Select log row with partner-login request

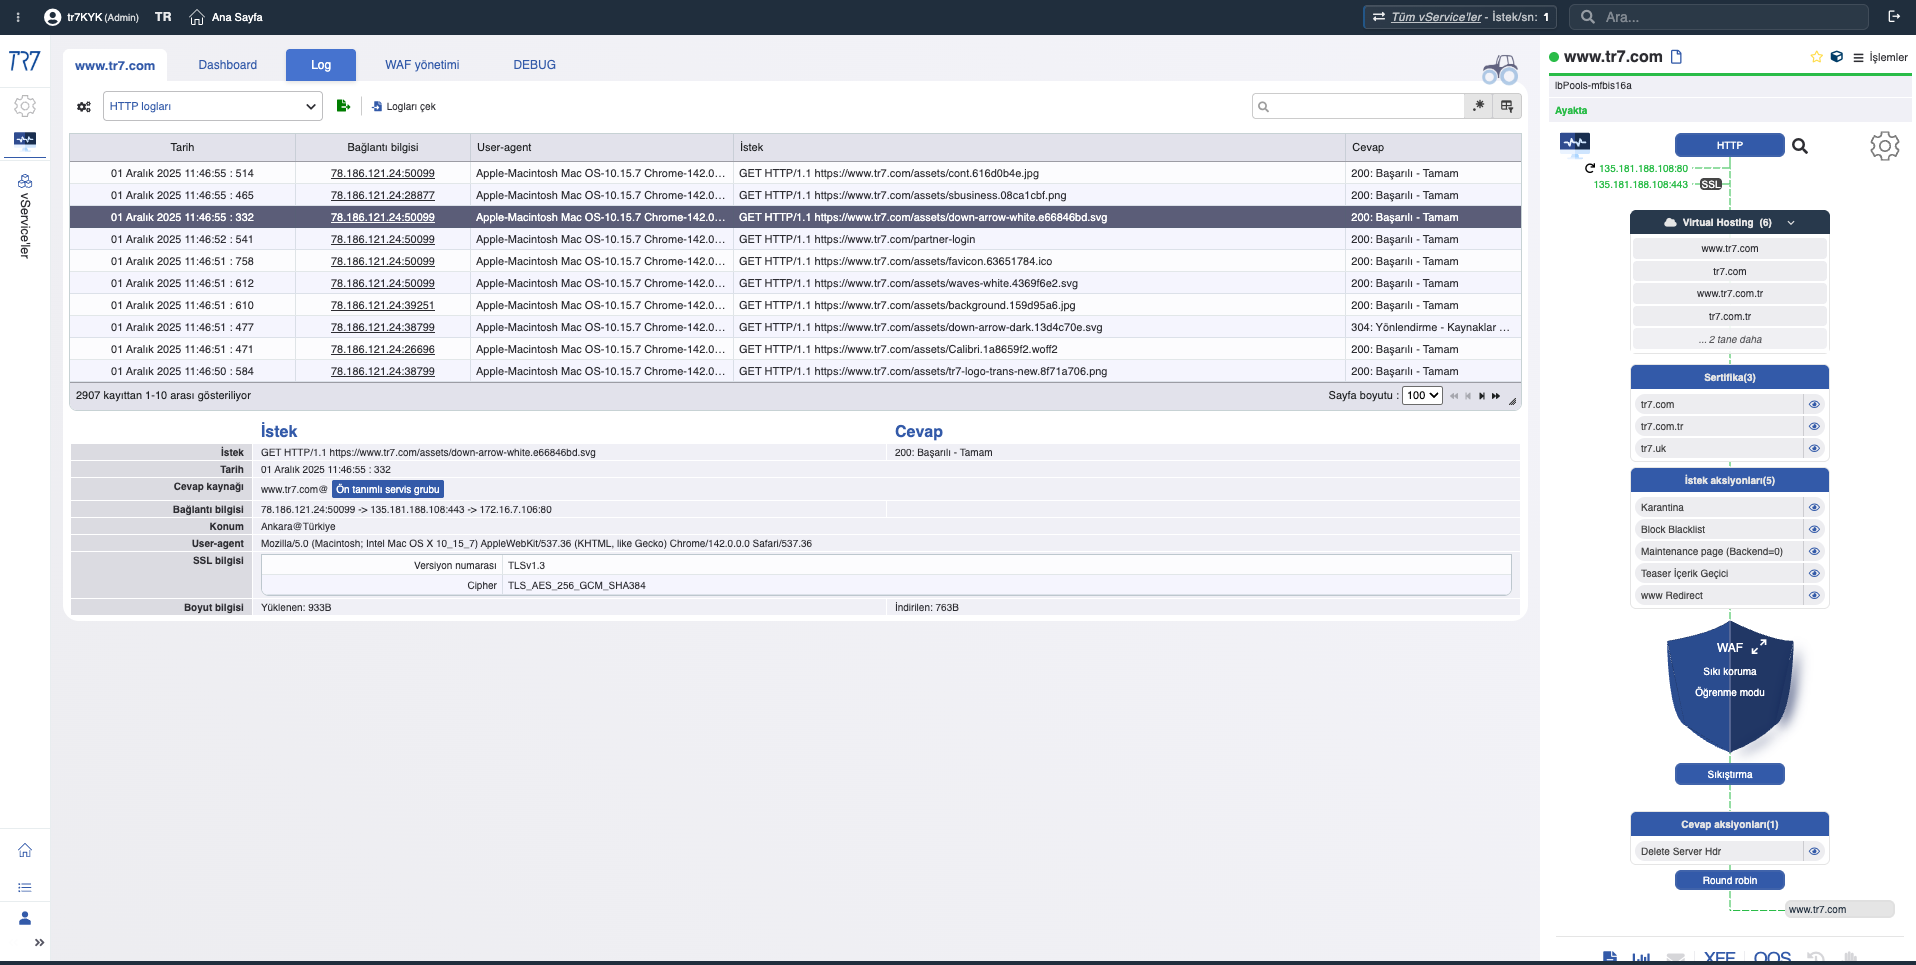[x=795, y=240]
